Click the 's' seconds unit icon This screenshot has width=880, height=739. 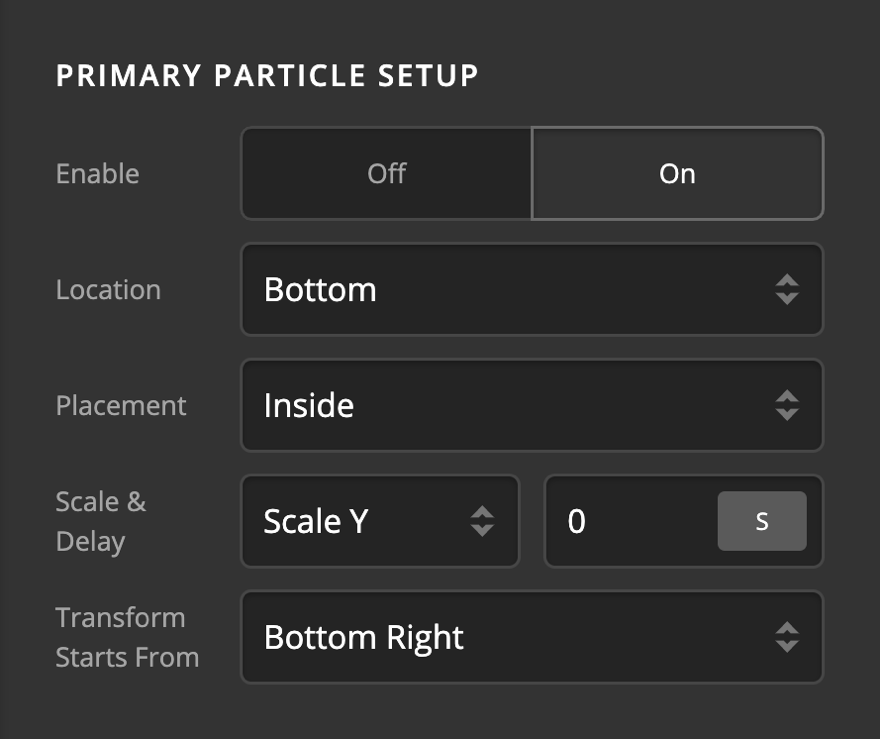point(762,521)
